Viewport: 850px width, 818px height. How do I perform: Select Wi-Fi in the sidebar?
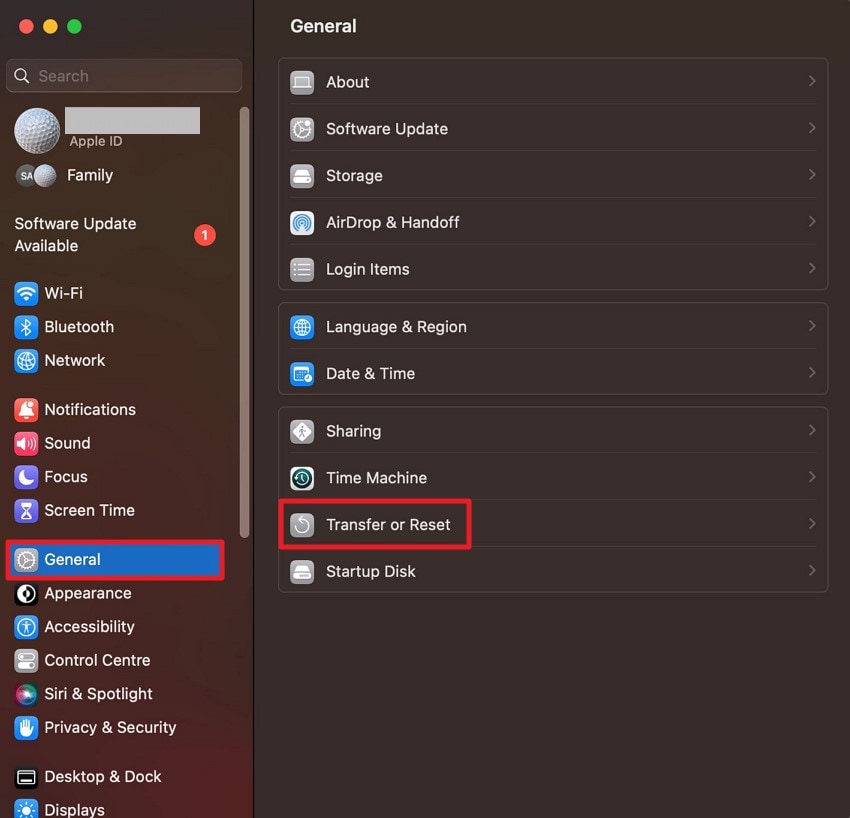pyautogui.click(x=63, y=293)
